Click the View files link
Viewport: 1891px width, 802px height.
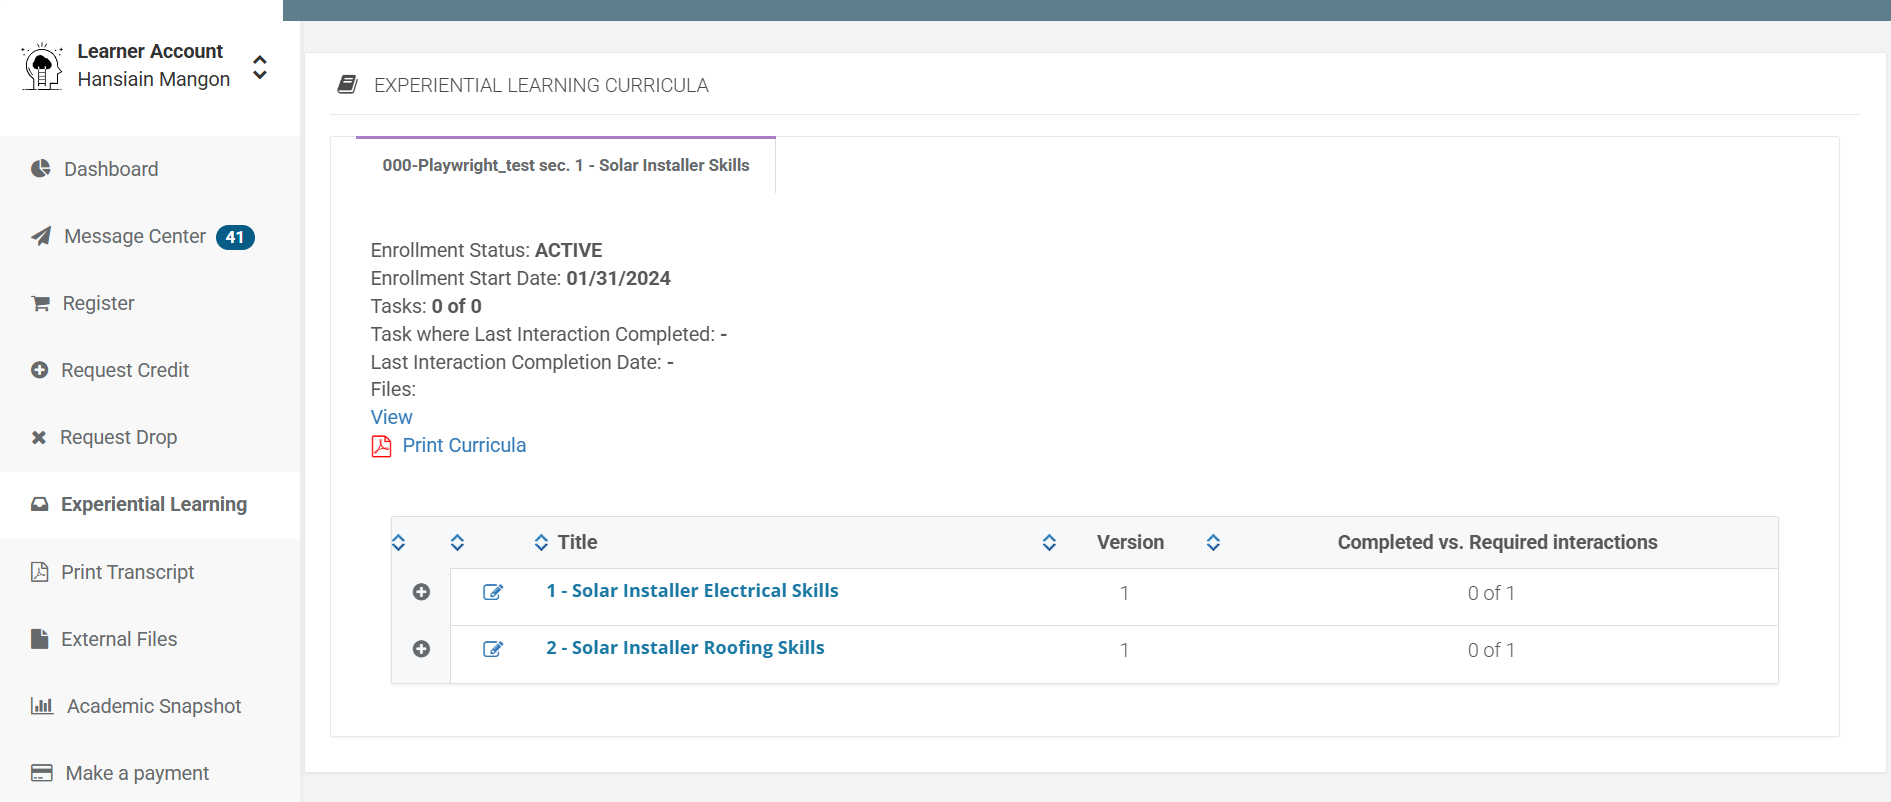click(391, 417)
